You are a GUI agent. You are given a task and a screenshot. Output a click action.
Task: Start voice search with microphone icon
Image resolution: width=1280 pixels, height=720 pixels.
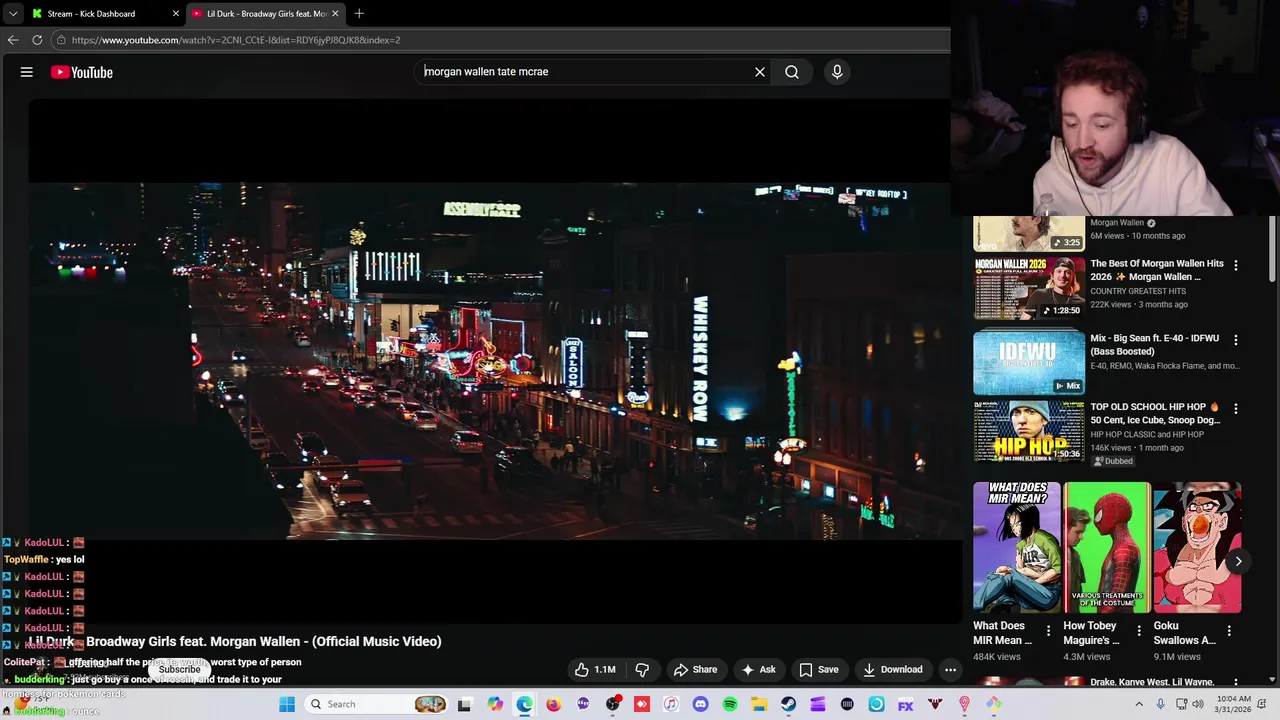click(837, 72)
